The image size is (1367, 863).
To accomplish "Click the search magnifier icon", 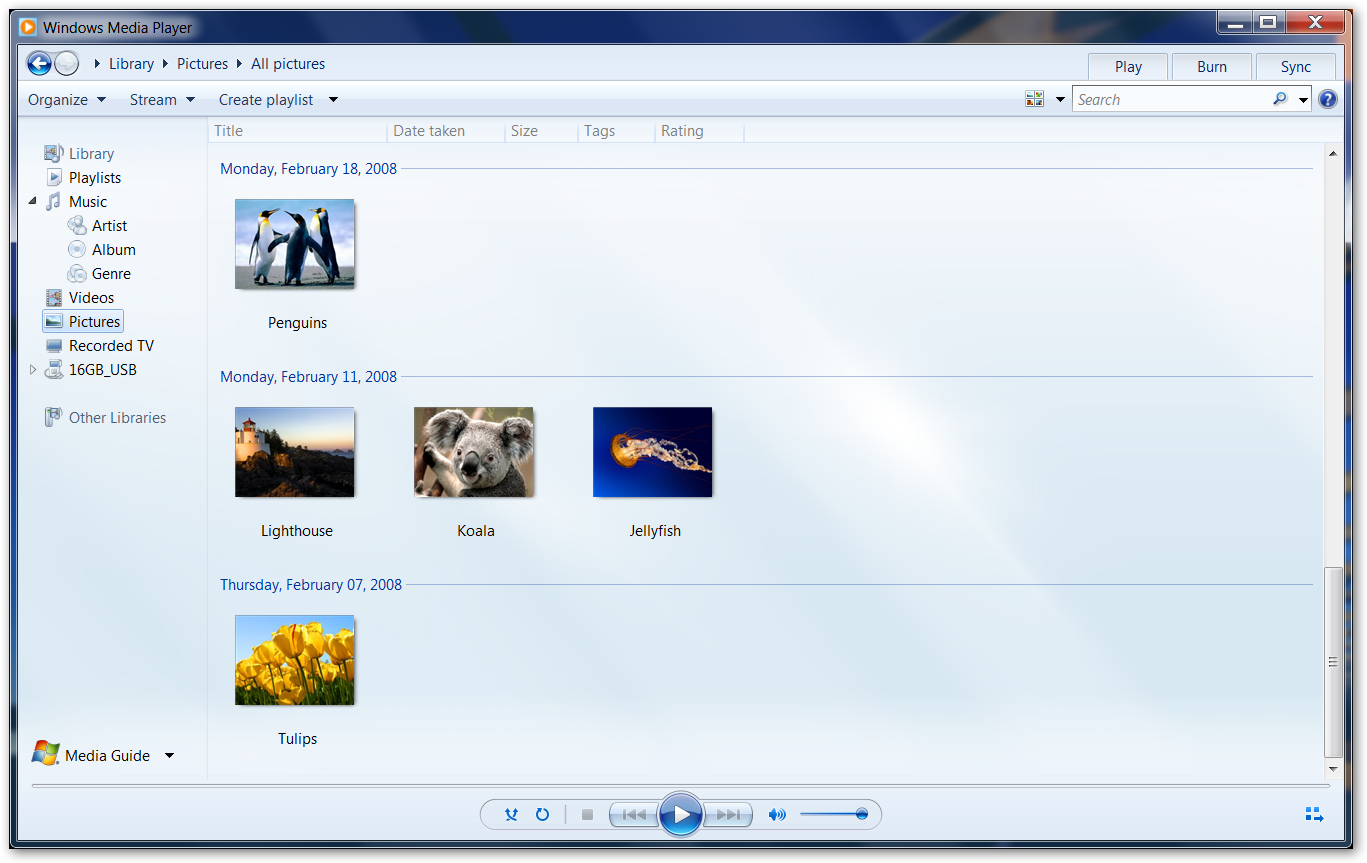I will [x=1280, y=99].
